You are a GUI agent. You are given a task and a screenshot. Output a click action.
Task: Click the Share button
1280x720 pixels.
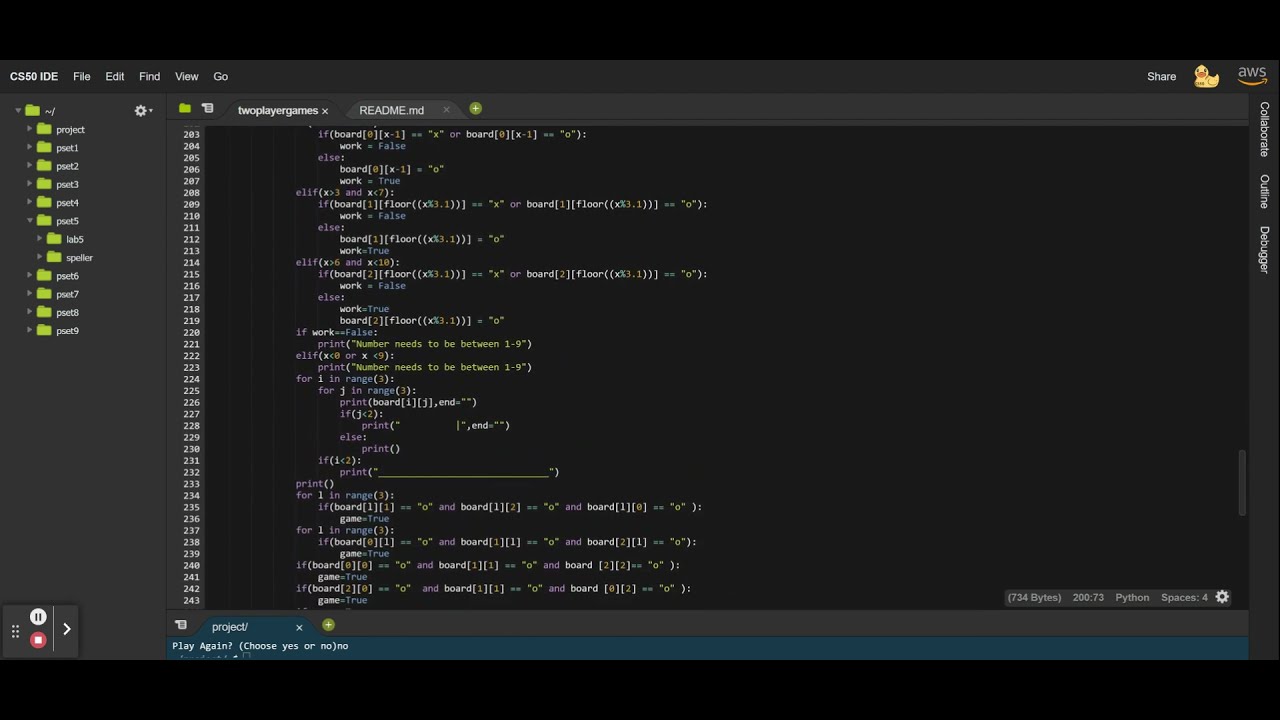(x=1161, y=76)
